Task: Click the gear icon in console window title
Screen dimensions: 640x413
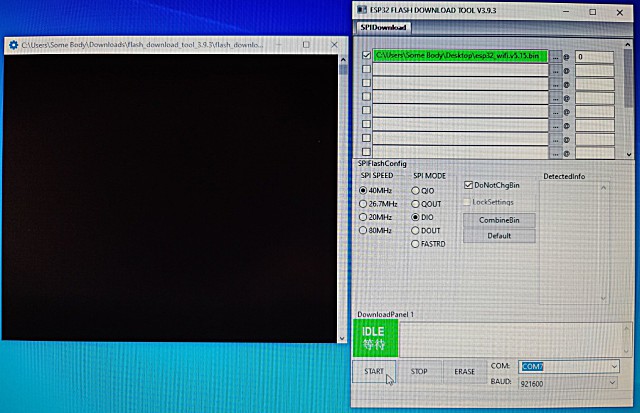Action: (x=13, y=44)
